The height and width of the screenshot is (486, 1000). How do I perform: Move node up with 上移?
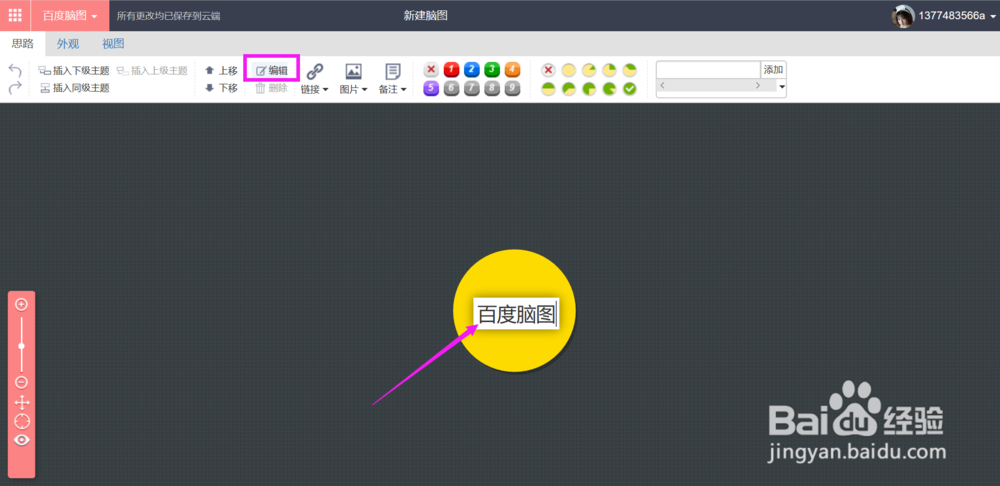point(221,71)
